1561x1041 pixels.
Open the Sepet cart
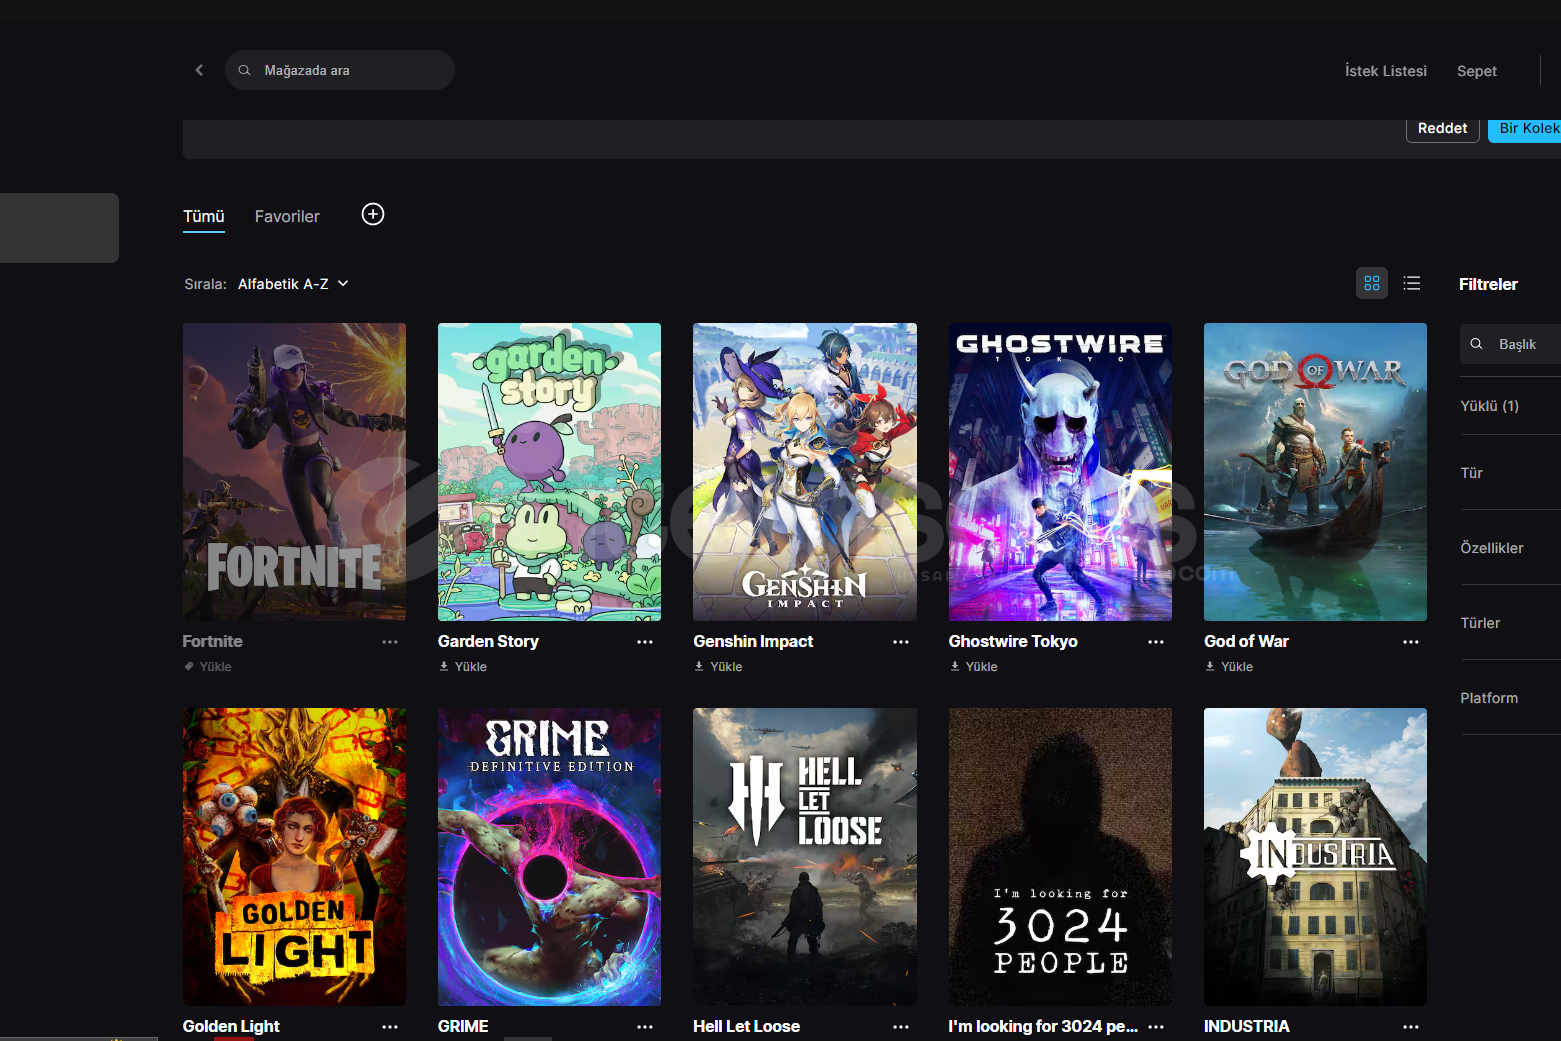[x=1476, y=71]
